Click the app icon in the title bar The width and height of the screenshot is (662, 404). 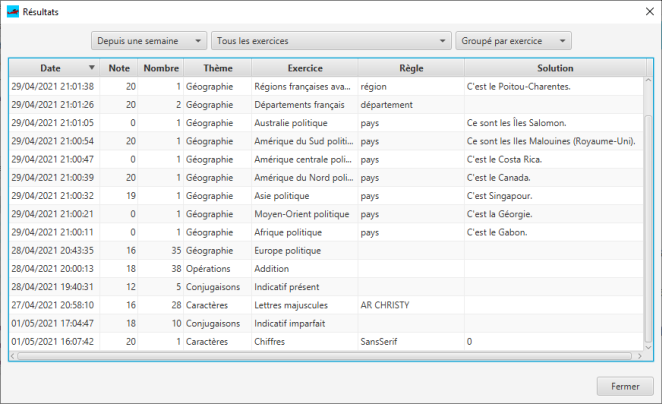(x=13, y=10)
